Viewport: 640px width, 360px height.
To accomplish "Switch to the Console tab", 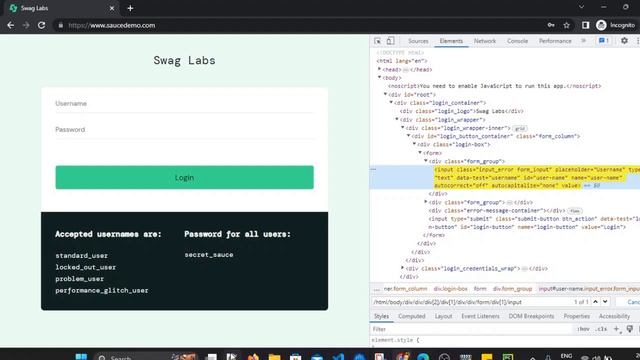I will click(517, 41).
